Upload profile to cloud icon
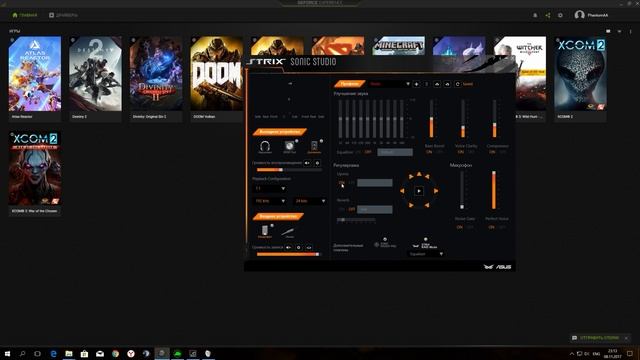640x360 pixels. click(x=437, y=84)
